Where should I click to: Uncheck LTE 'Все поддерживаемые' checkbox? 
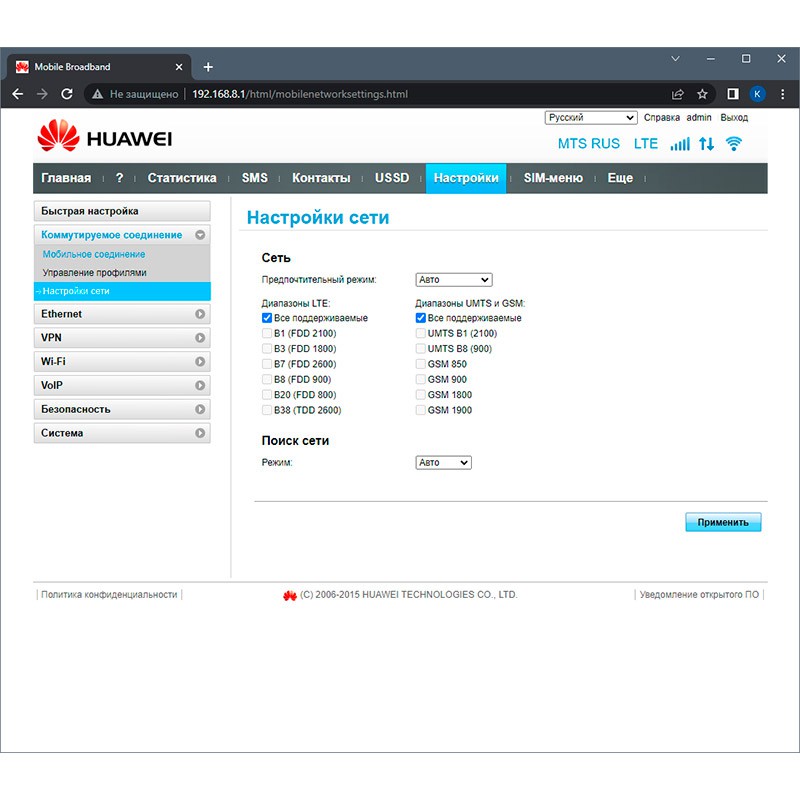(267, 318)
